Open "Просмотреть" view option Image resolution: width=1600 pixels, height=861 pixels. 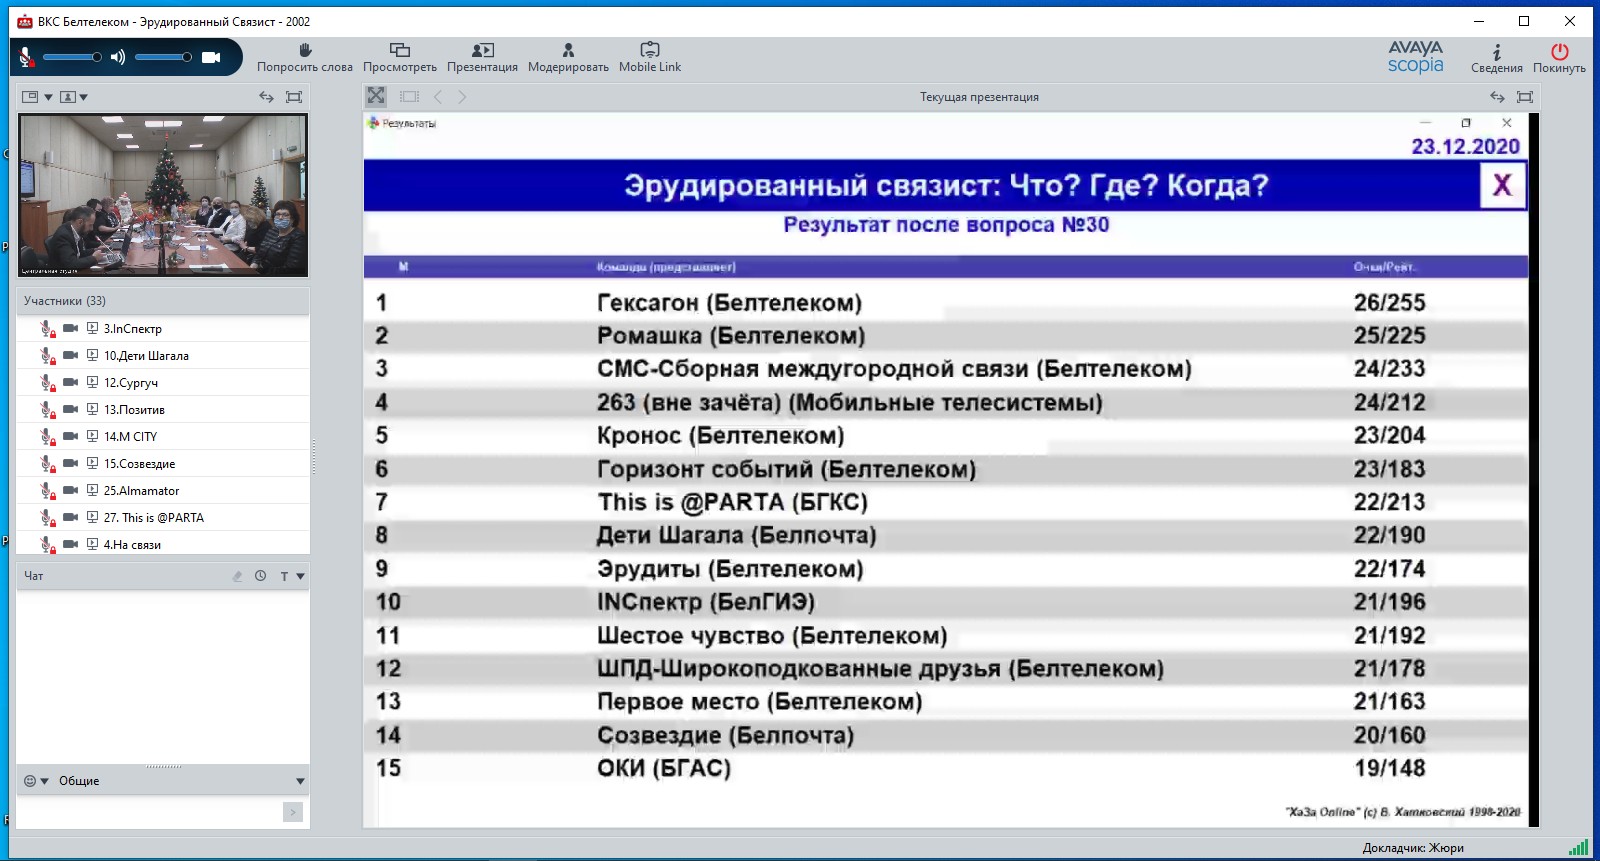coord(400,58)
